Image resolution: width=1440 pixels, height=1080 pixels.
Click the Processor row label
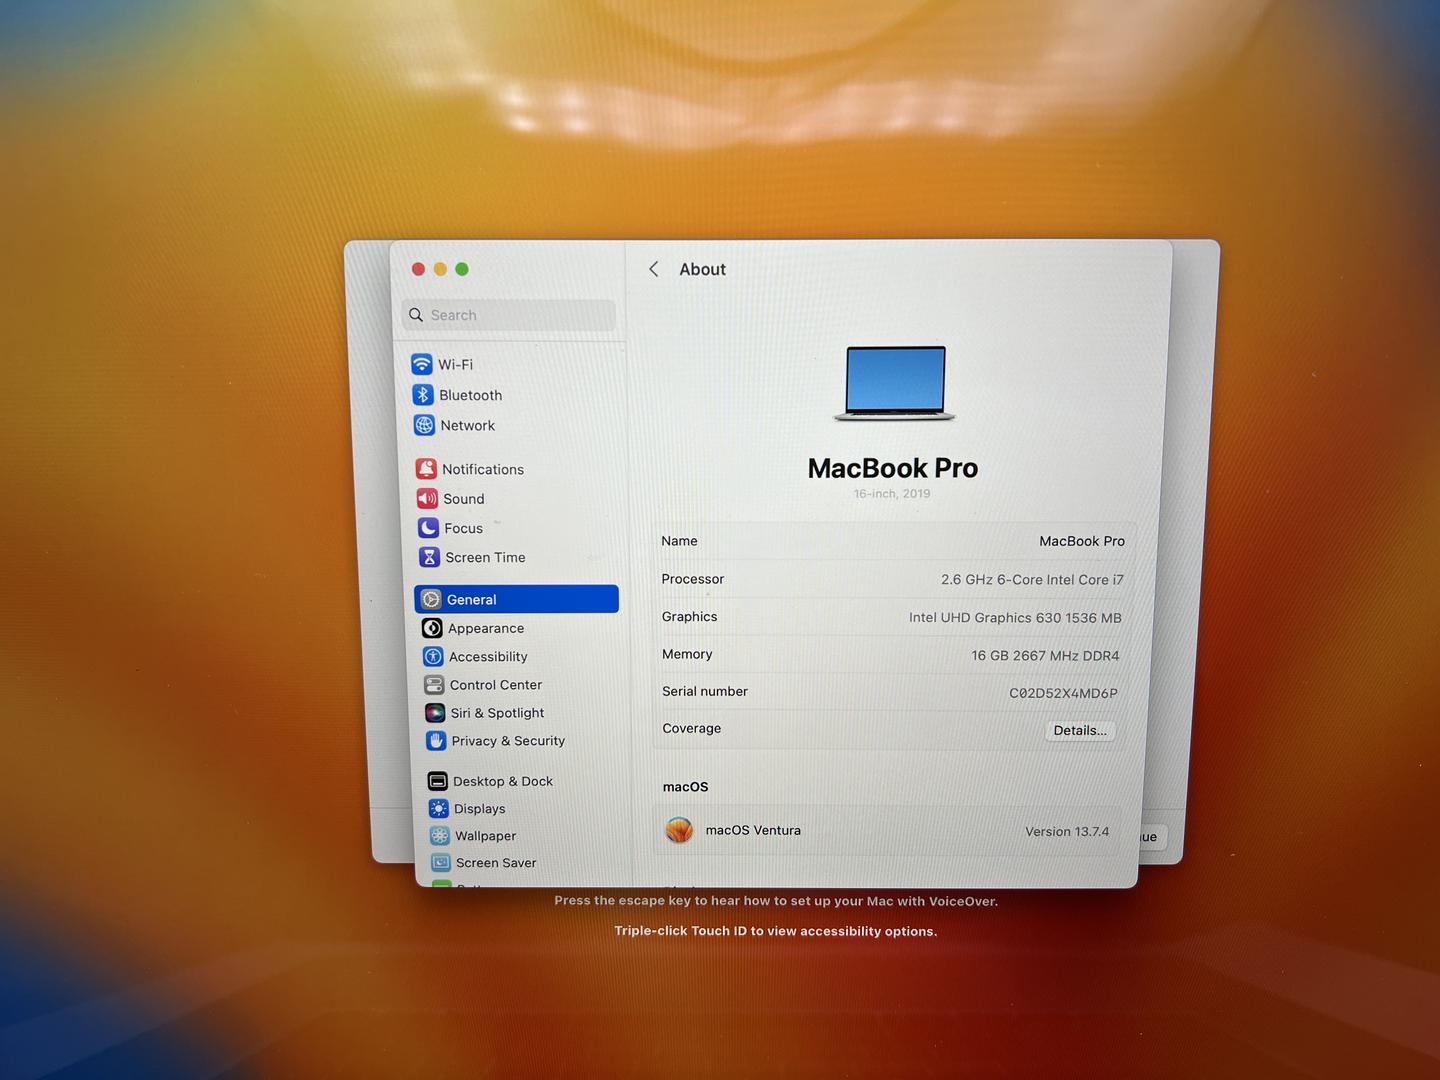point(692,579)
